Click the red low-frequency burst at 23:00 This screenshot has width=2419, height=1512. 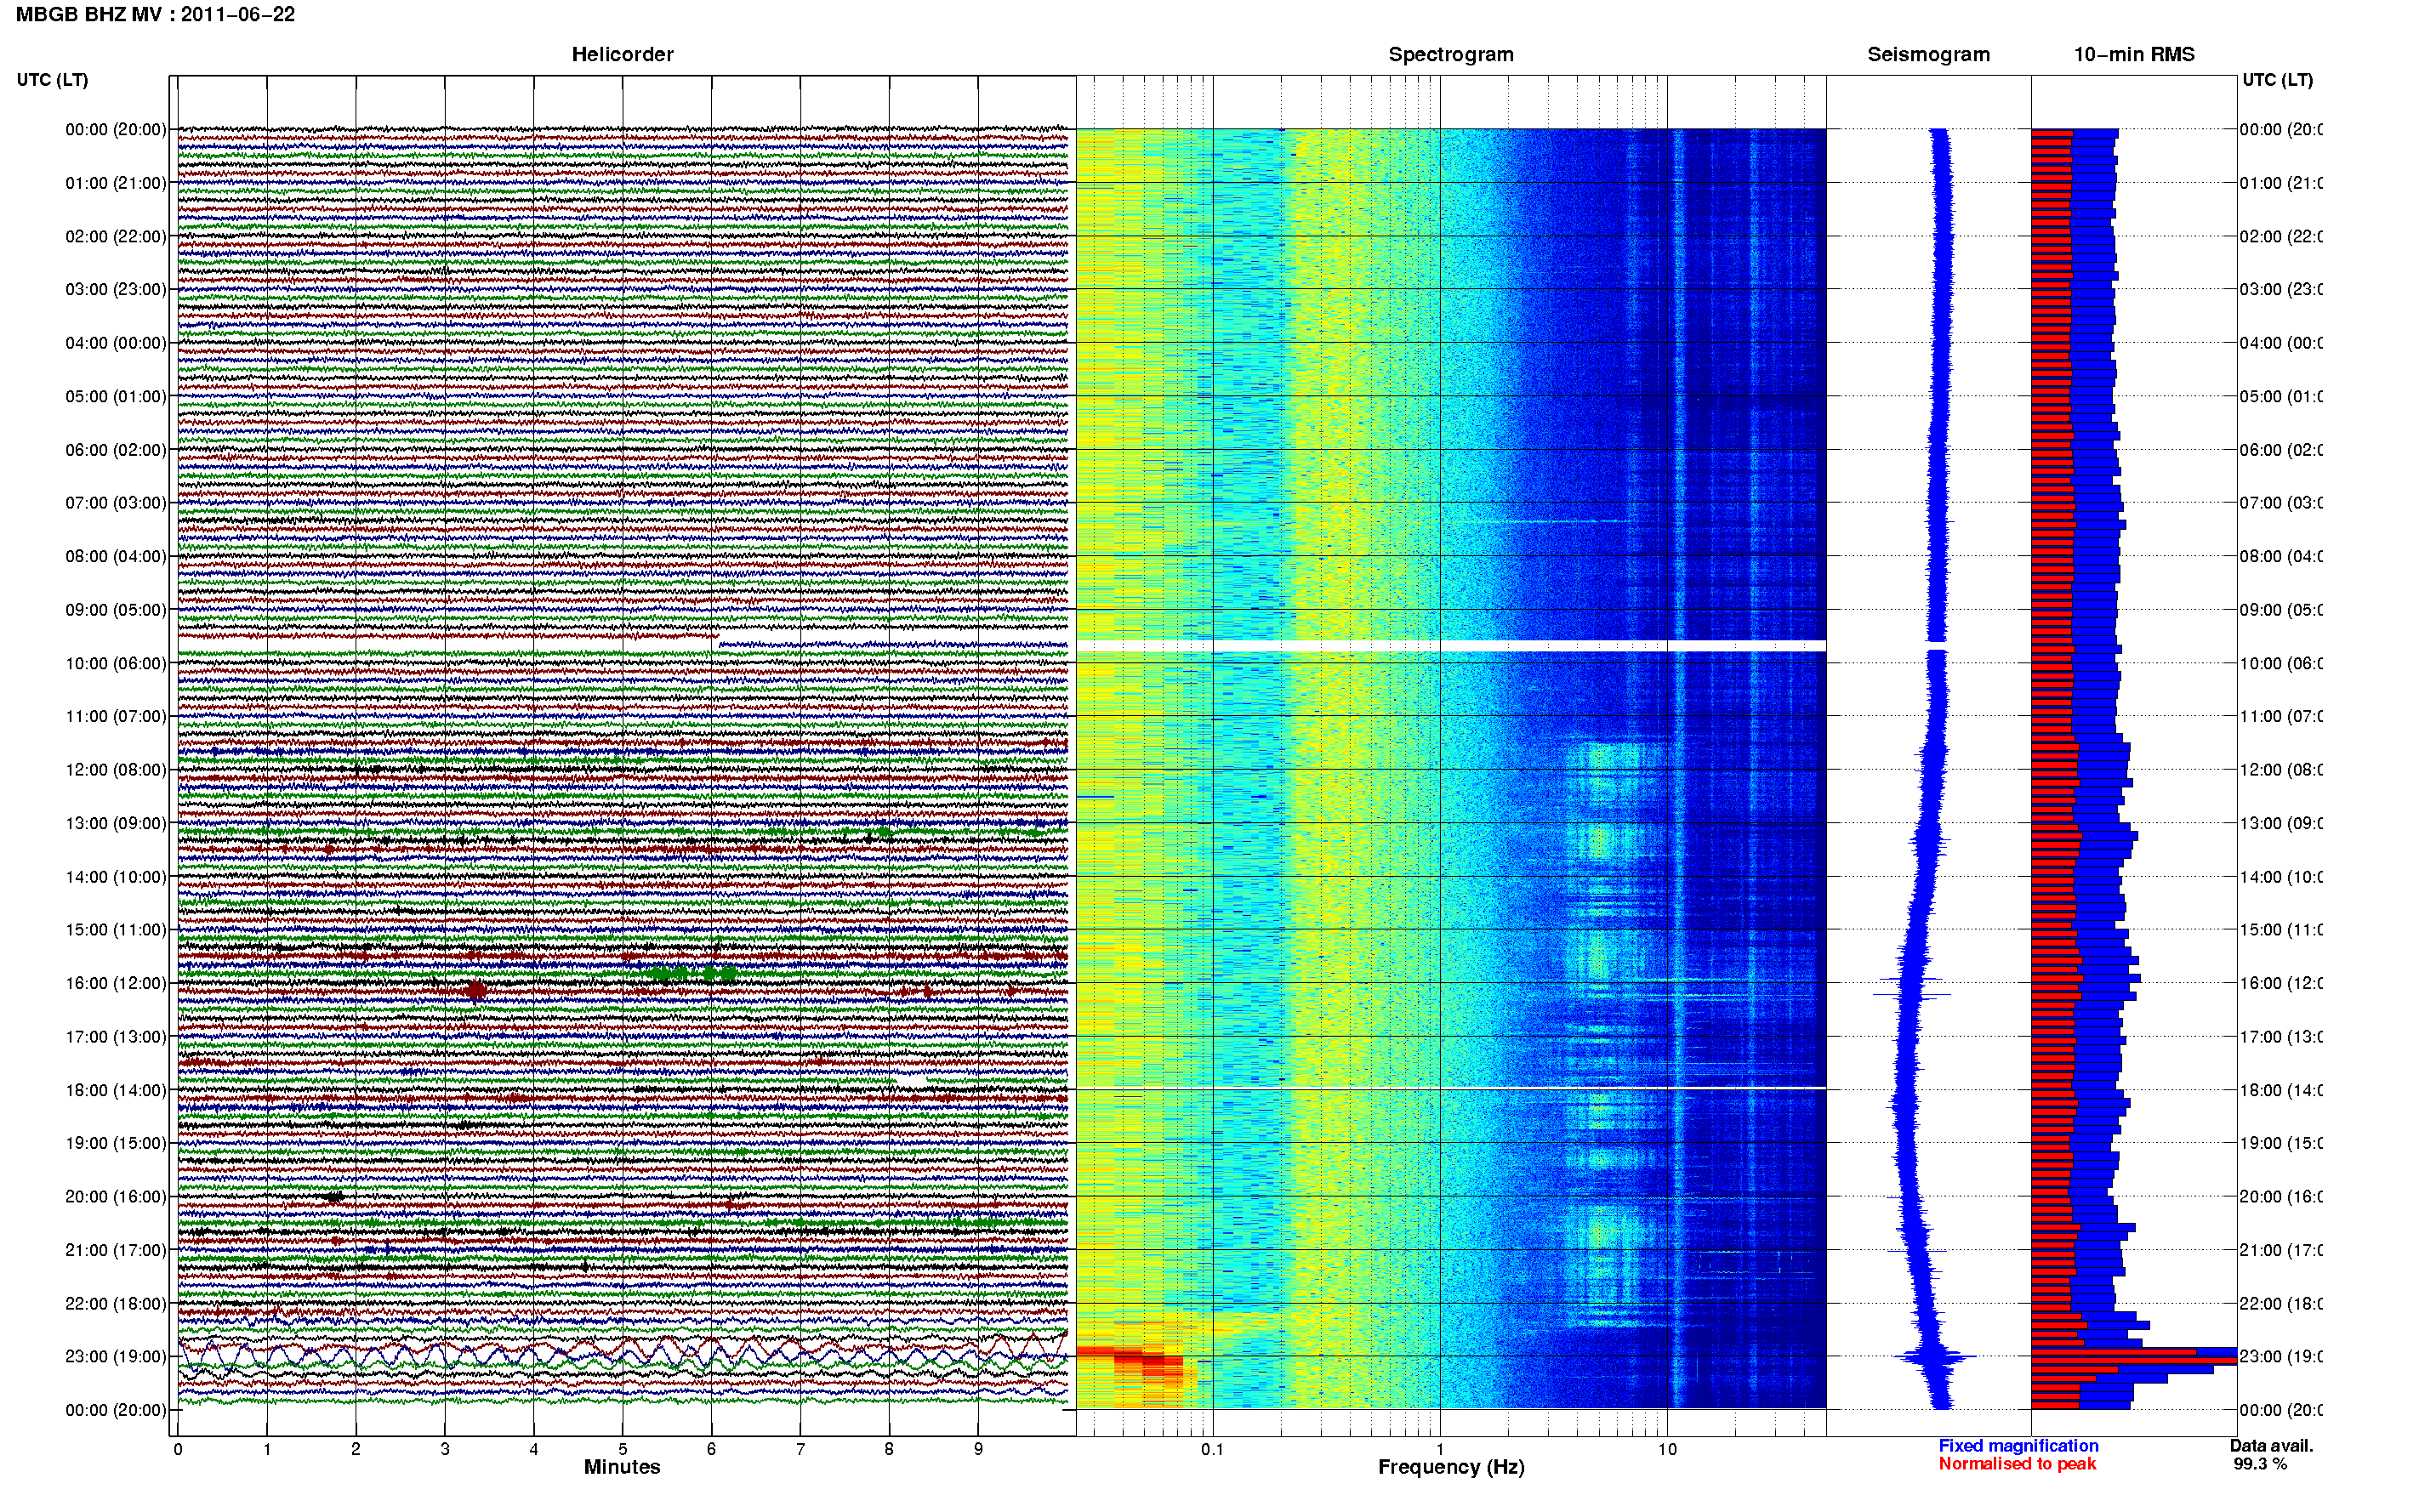click(1130, 1362)
